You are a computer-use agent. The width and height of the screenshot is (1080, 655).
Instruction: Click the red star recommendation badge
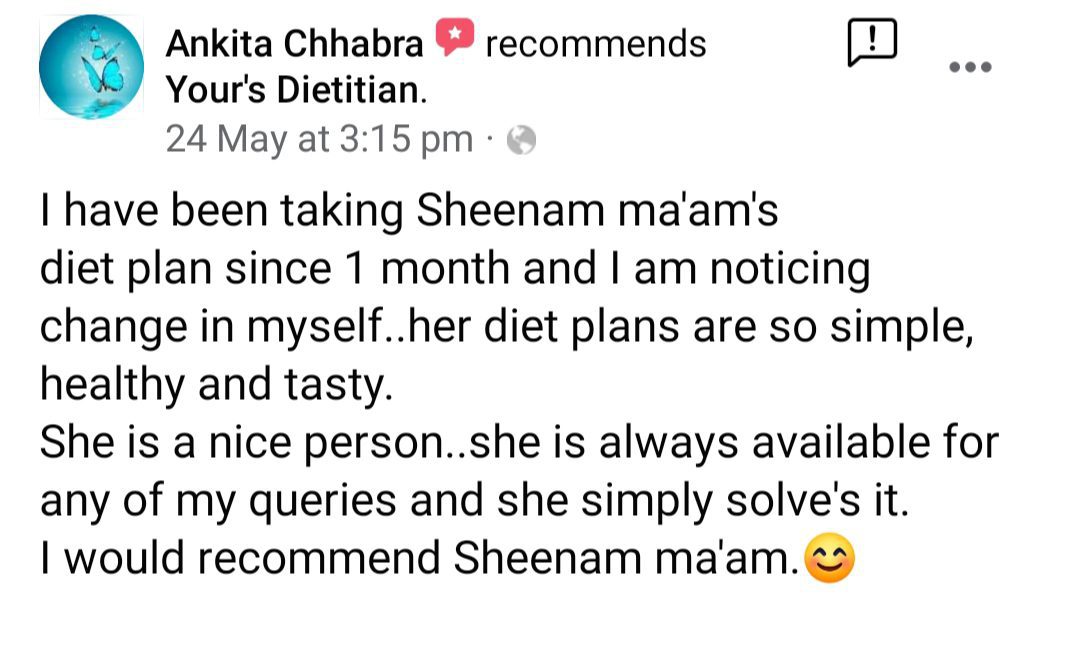pos(455,37)
